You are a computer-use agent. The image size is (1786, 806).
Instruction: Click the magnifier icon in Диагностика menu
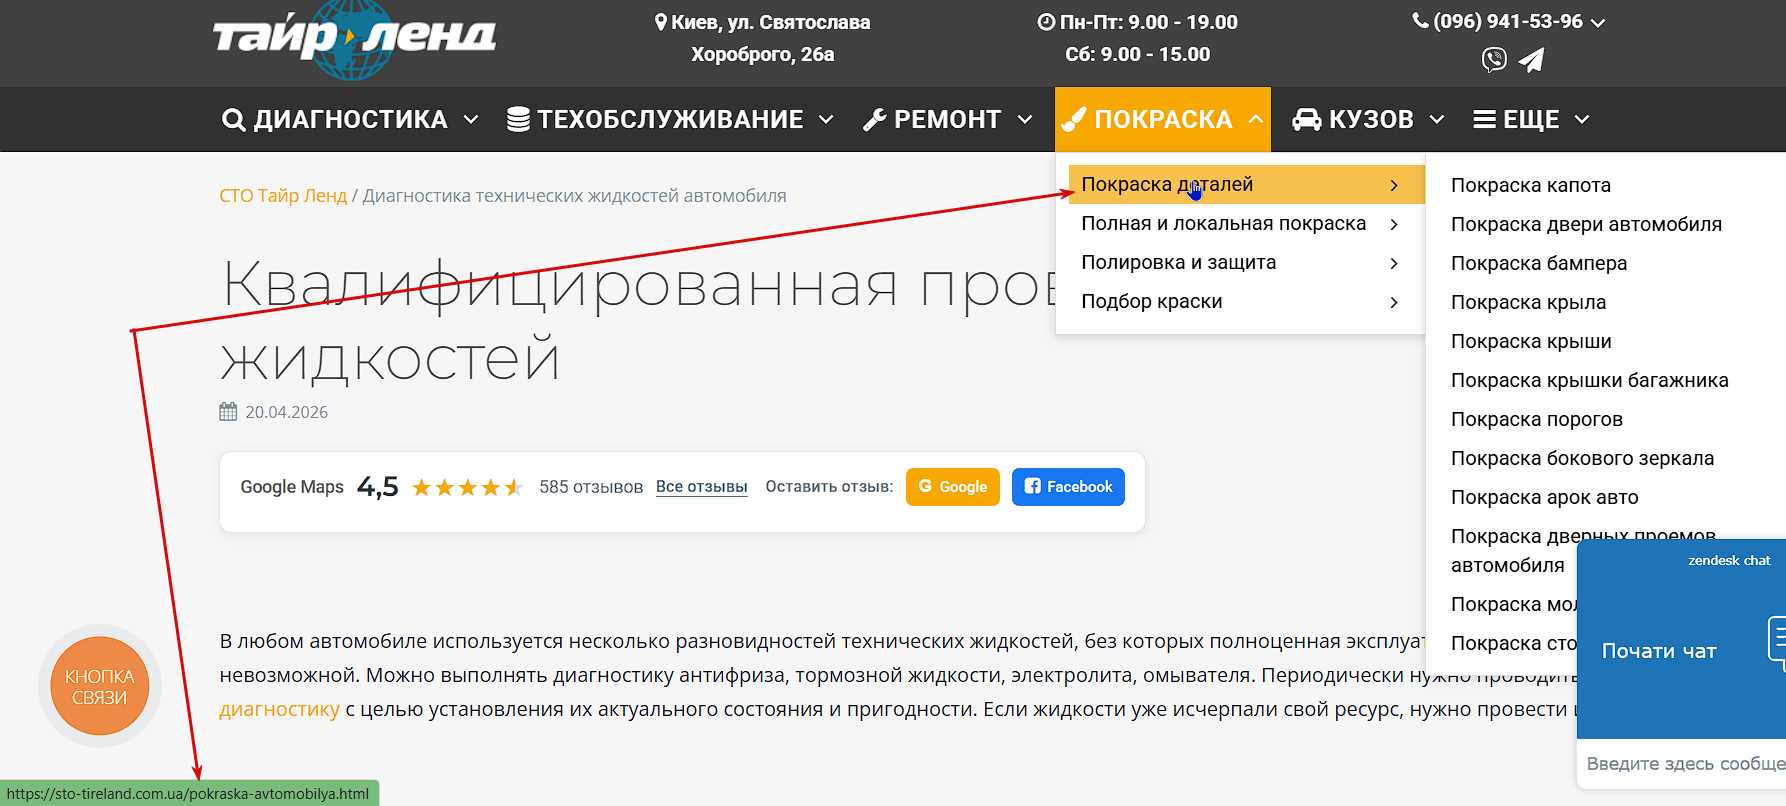click(233, 120)
